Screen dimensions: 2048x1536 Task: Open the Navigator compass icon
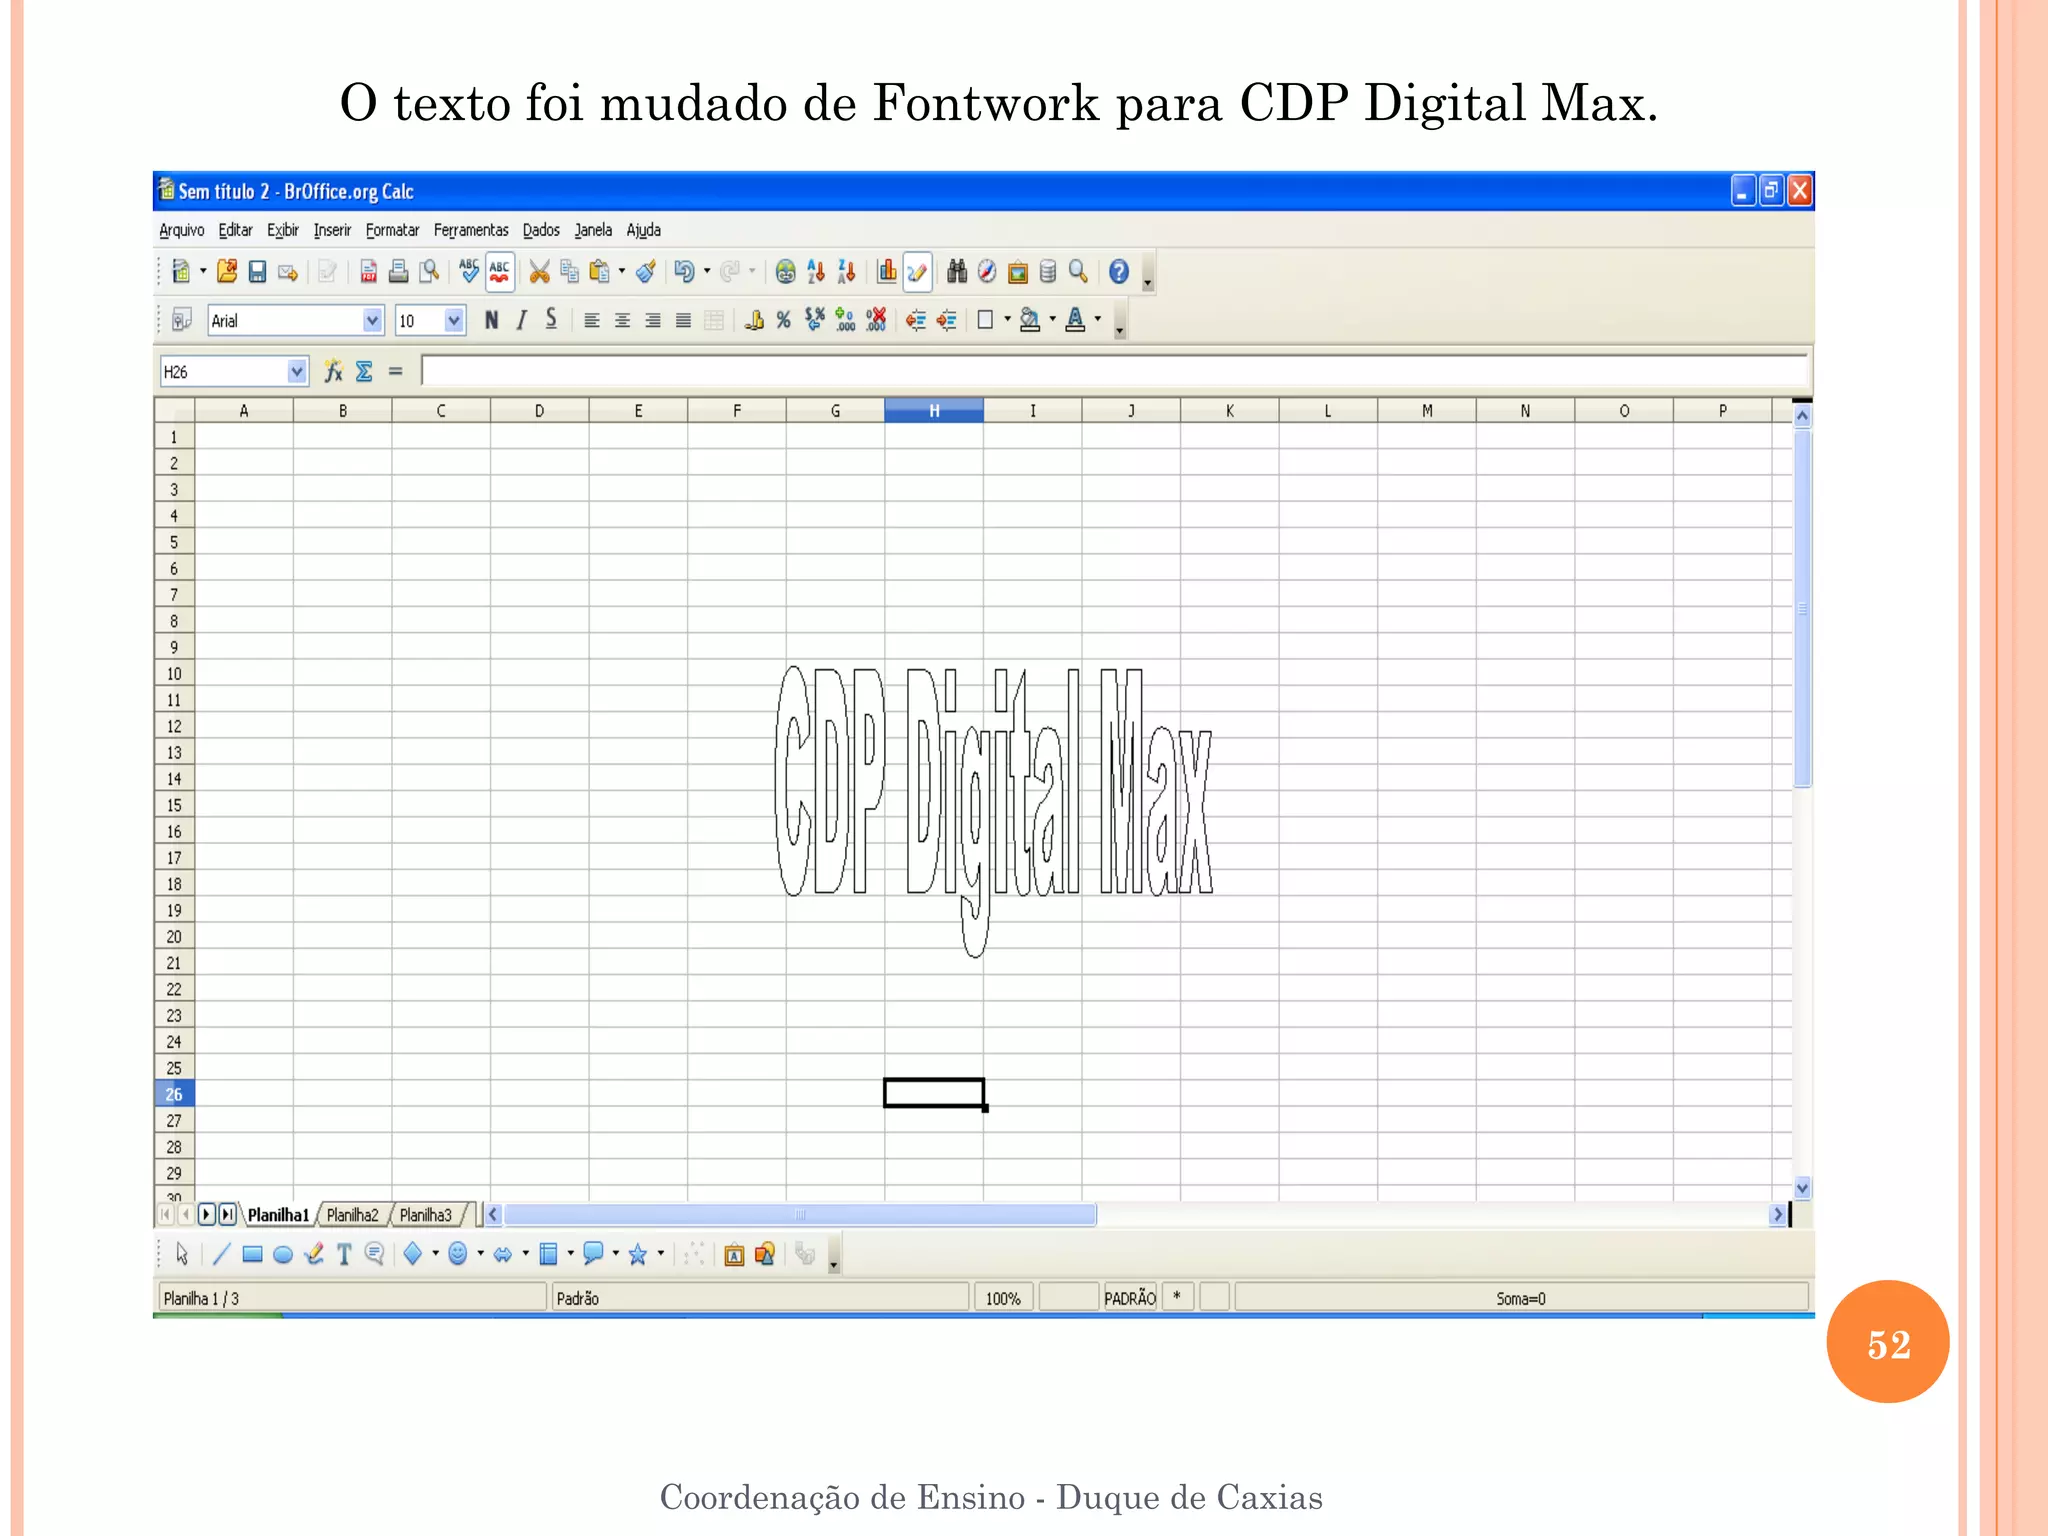click(987, 272)
